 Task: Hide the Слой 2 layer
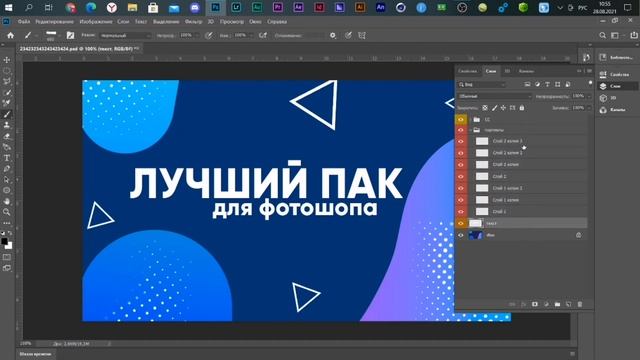(x=461, y=176)
